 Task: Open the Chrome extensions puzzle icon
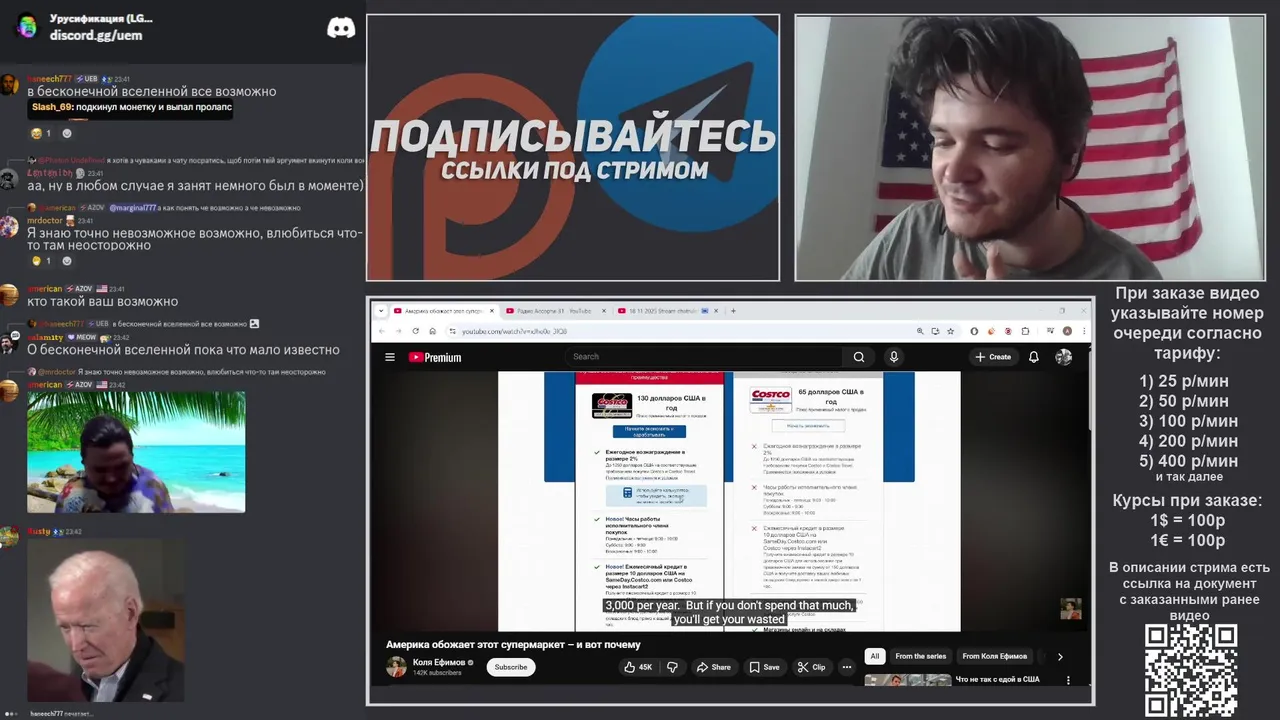click(1026, 331)
